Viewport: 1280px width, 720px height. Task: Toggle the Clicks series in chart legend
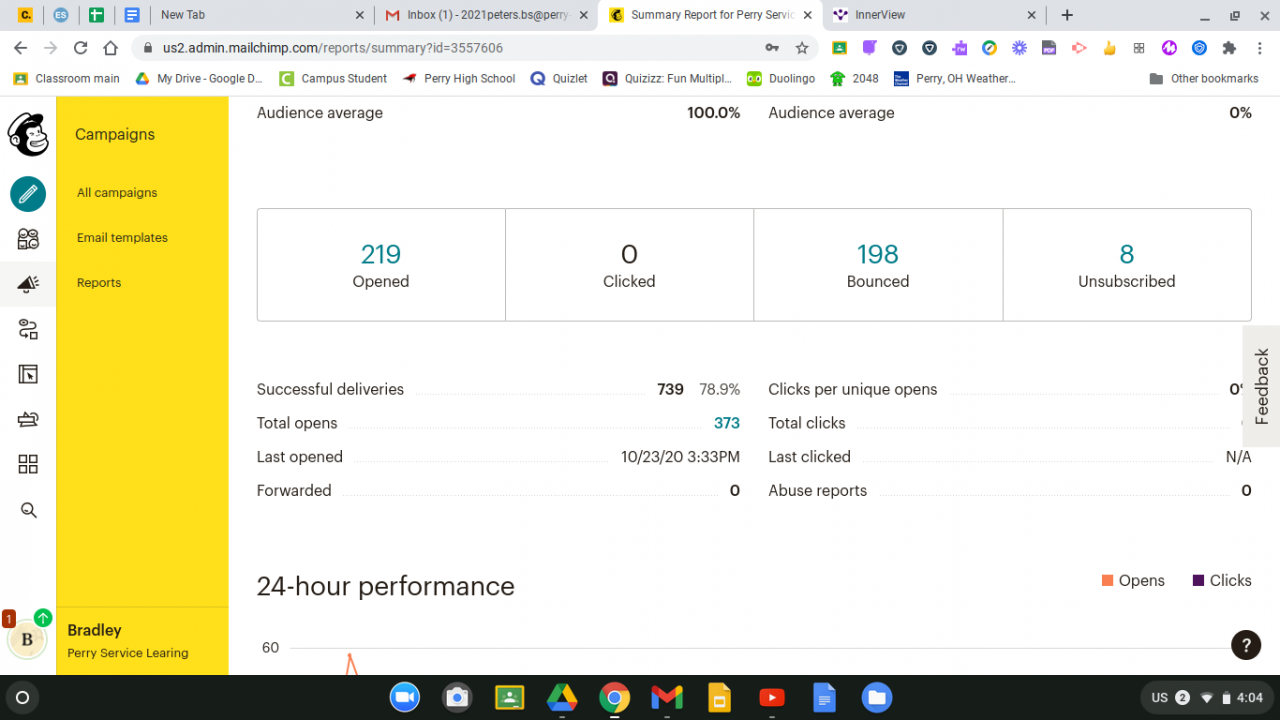1222,581
